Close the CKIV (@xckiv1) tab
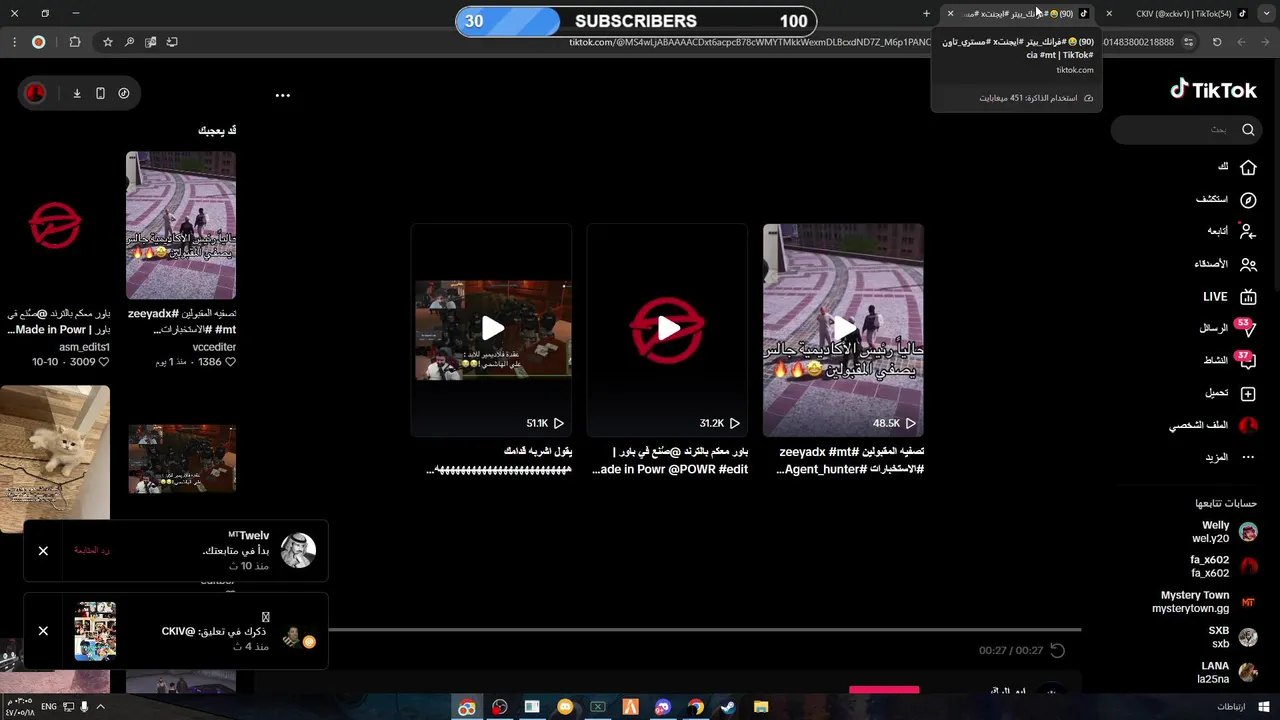The height and width of the screenshot is (720, 1280). [x=1109, y=13]
